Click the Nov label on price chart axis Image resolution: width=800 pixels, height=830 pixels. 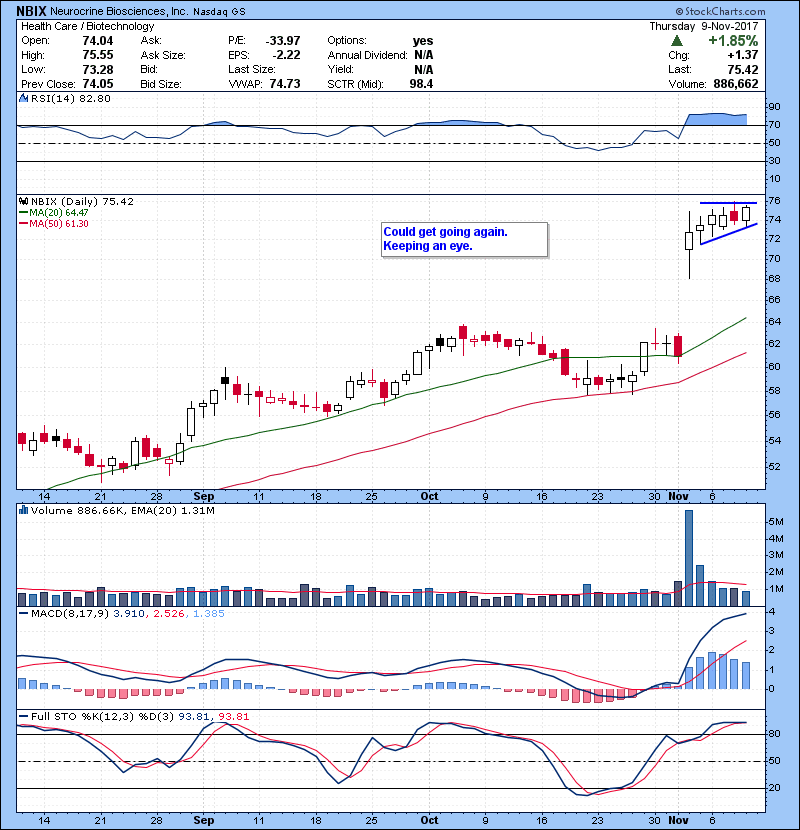(678, 496)
